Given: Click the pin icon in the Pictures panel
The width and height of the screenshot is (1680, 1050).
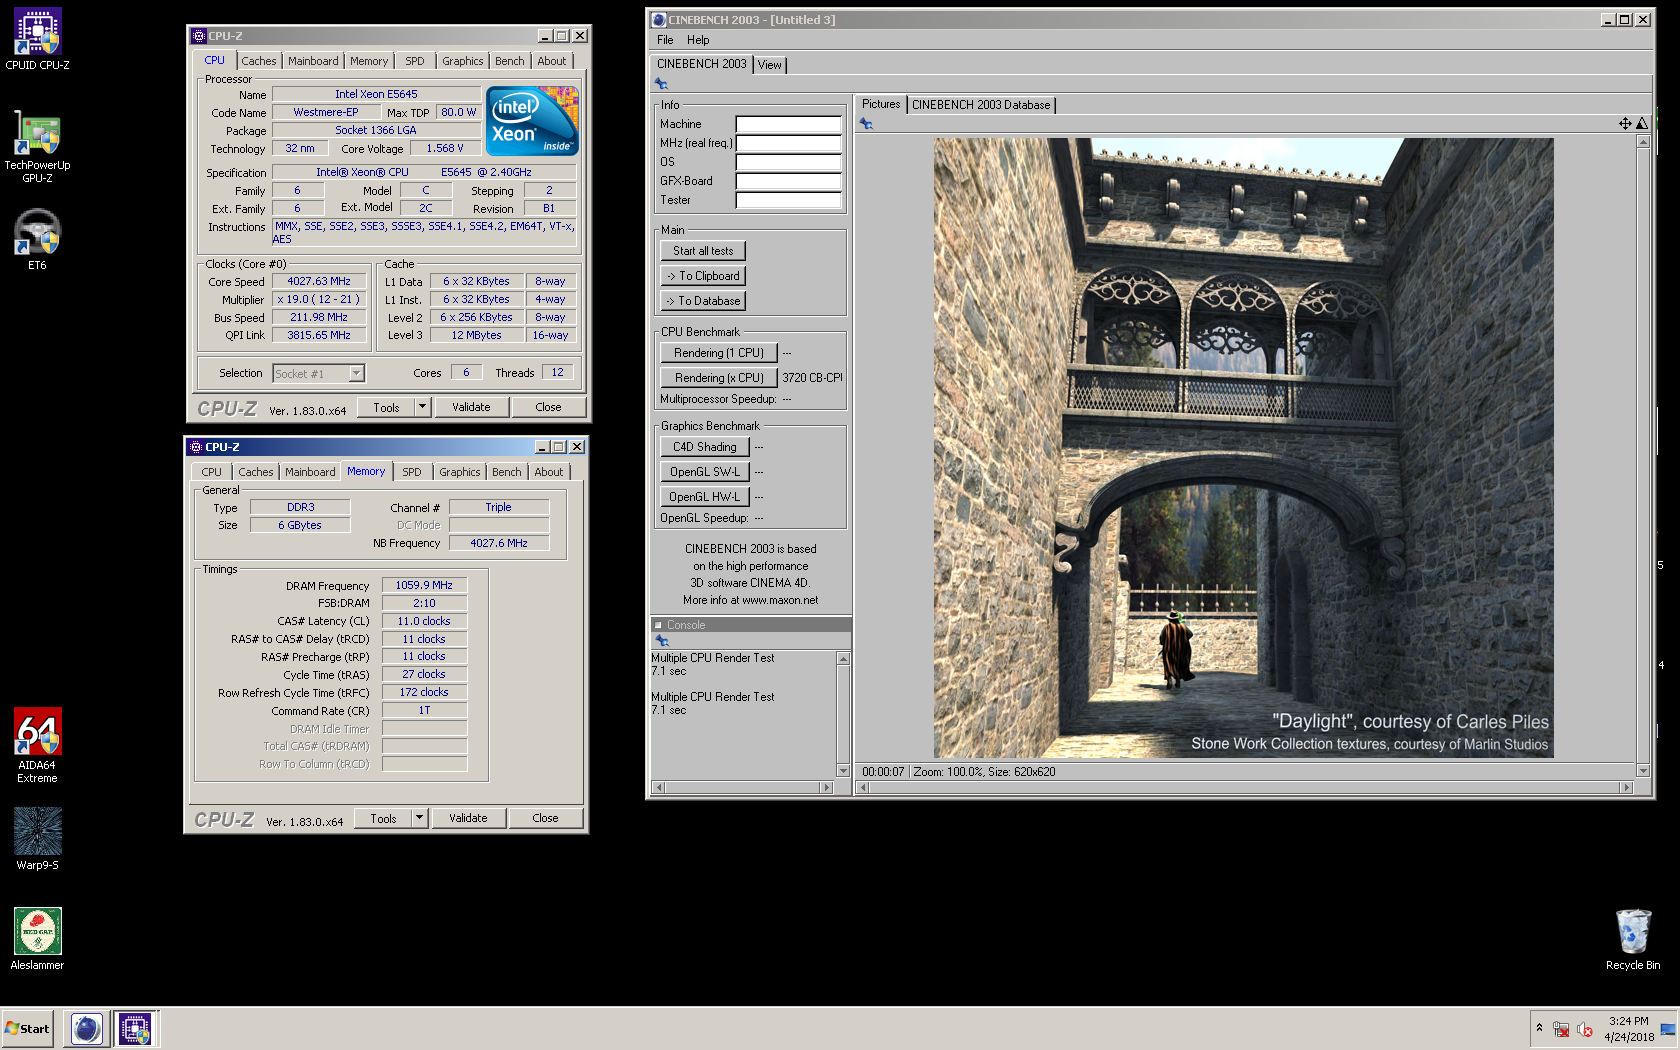Looking at the screenshot, I should pyautogui.click(x=866, y=124).
